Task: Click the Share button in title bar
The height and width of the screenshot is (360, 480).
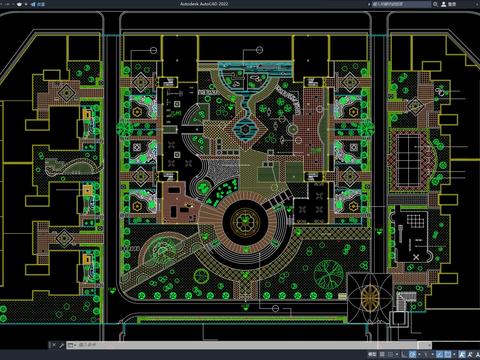Action: [38, 4]
